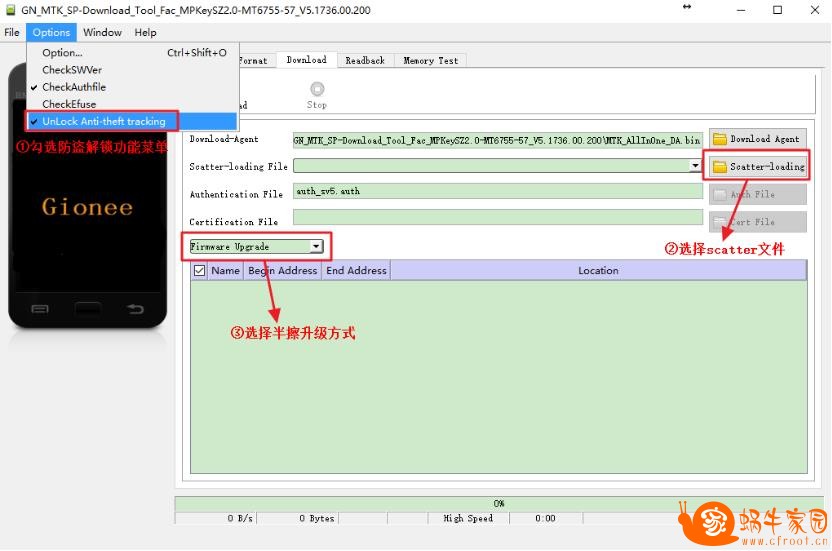Click the Scatter-loading folder button
Image resolution: width=832 pixels, height=551 pixels.
click(x=757, y=167)
